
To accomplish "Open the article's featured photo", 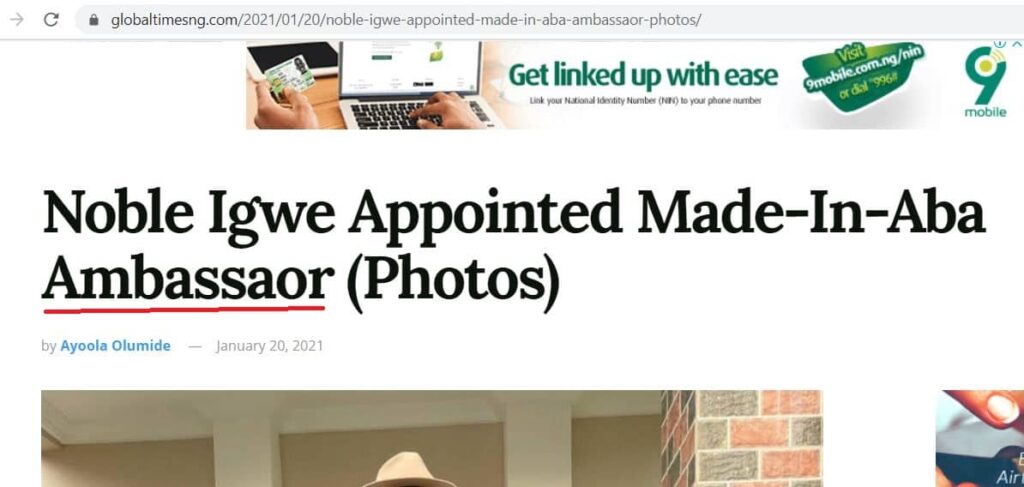I will (432, 439).
